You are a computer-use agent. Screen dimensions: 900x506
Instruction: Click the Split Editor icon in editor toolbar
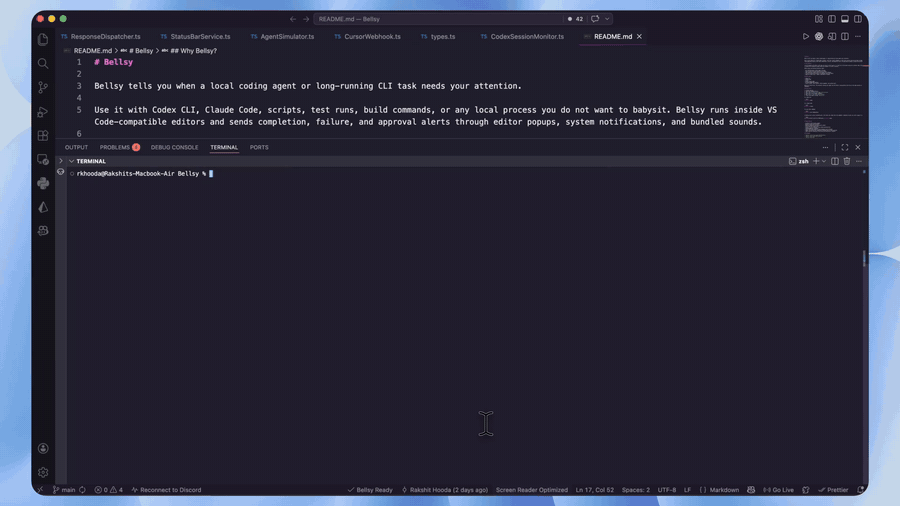coord(845,36)
